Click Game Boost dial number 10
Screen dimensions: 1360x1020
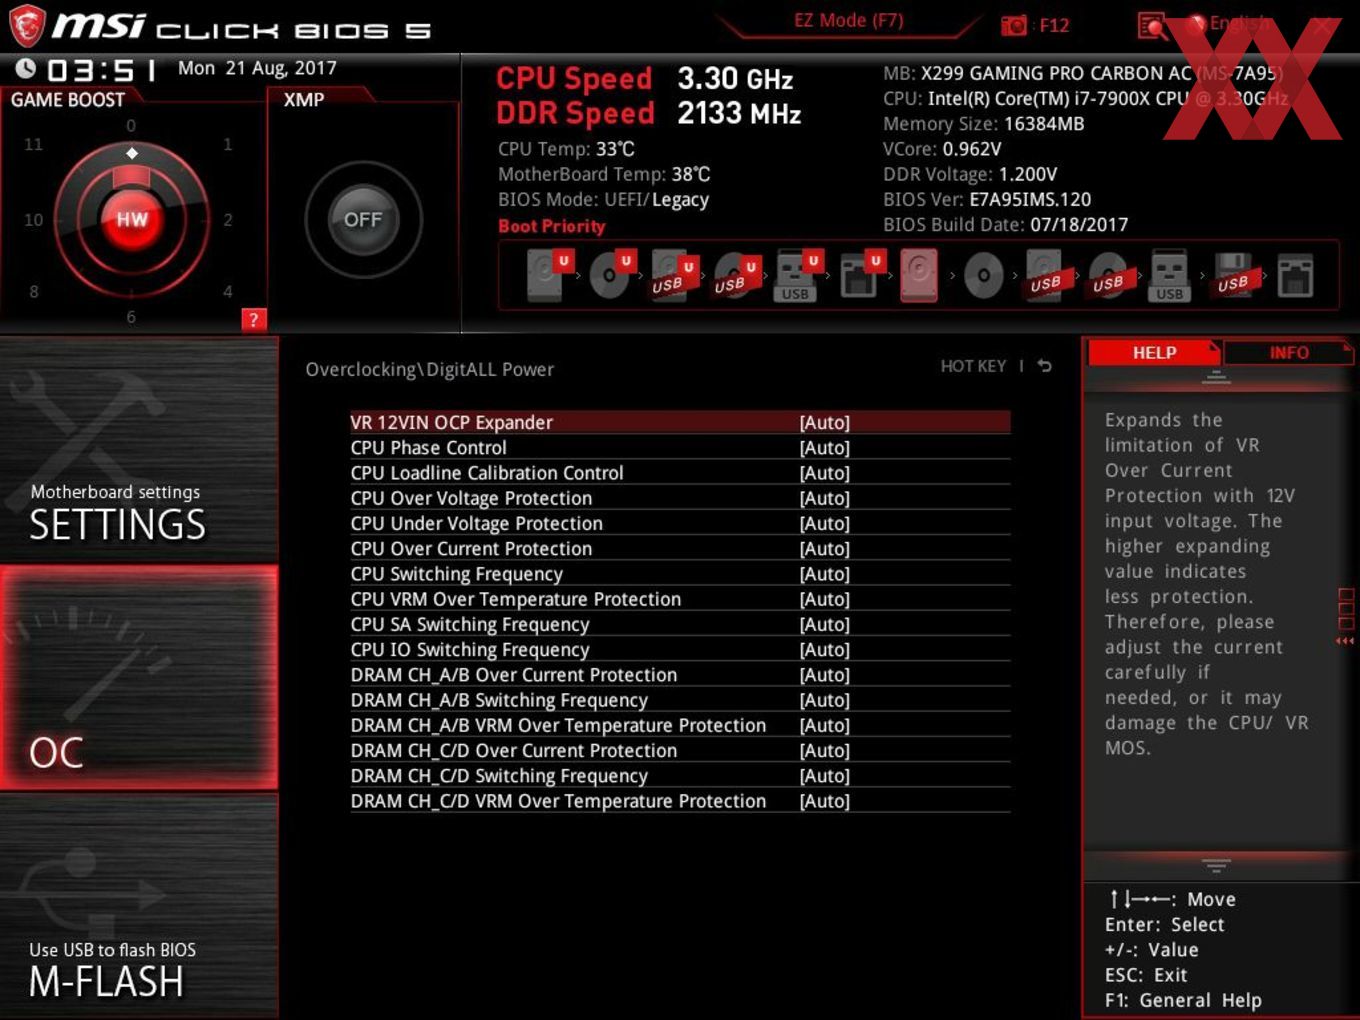(x=33, y=220)
